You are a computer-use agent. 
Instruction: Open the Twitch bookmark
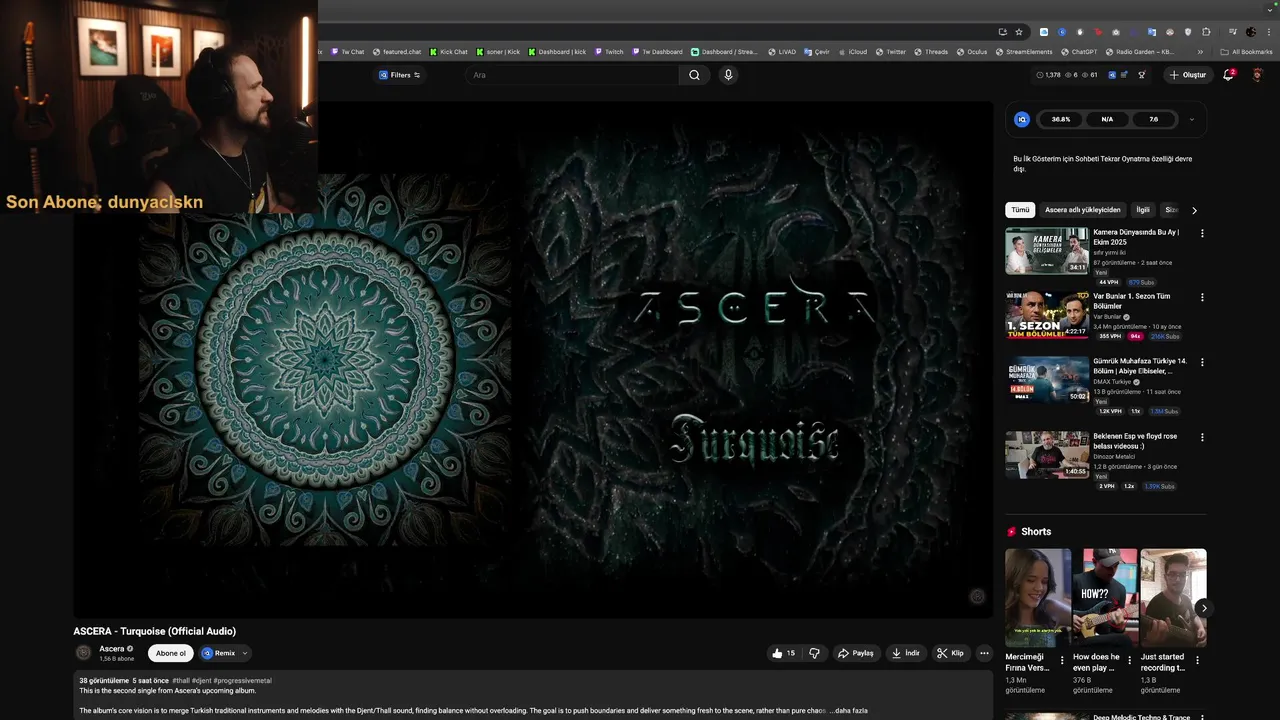(x=609, y=52)
